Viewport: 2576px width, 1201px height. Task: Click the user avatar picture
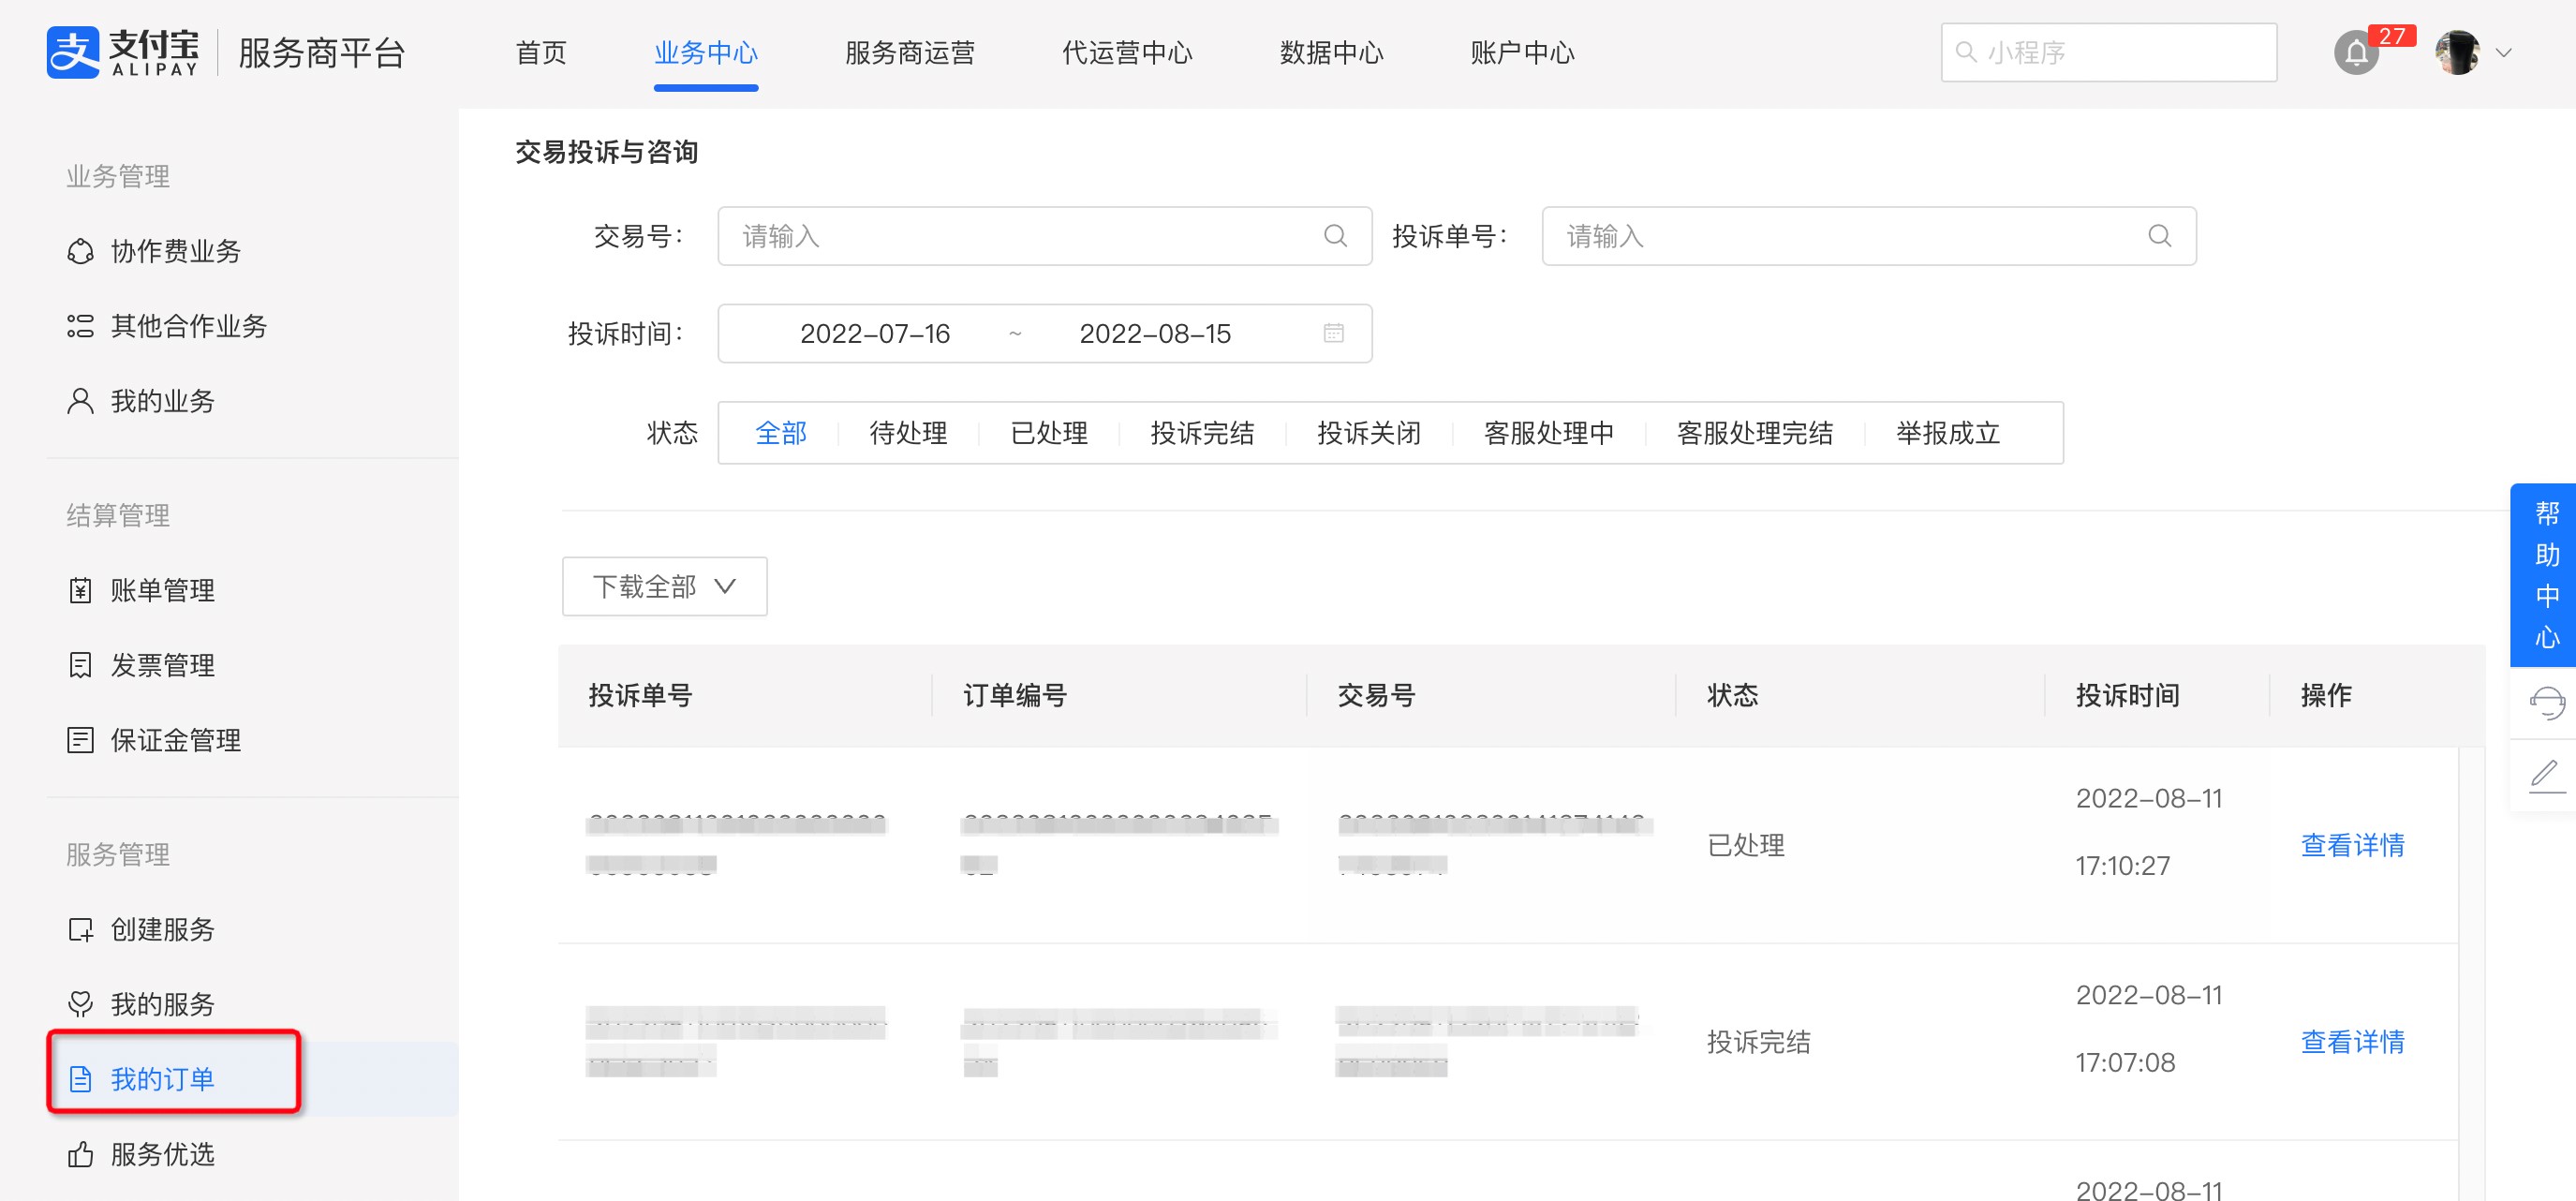point(2457,53)
